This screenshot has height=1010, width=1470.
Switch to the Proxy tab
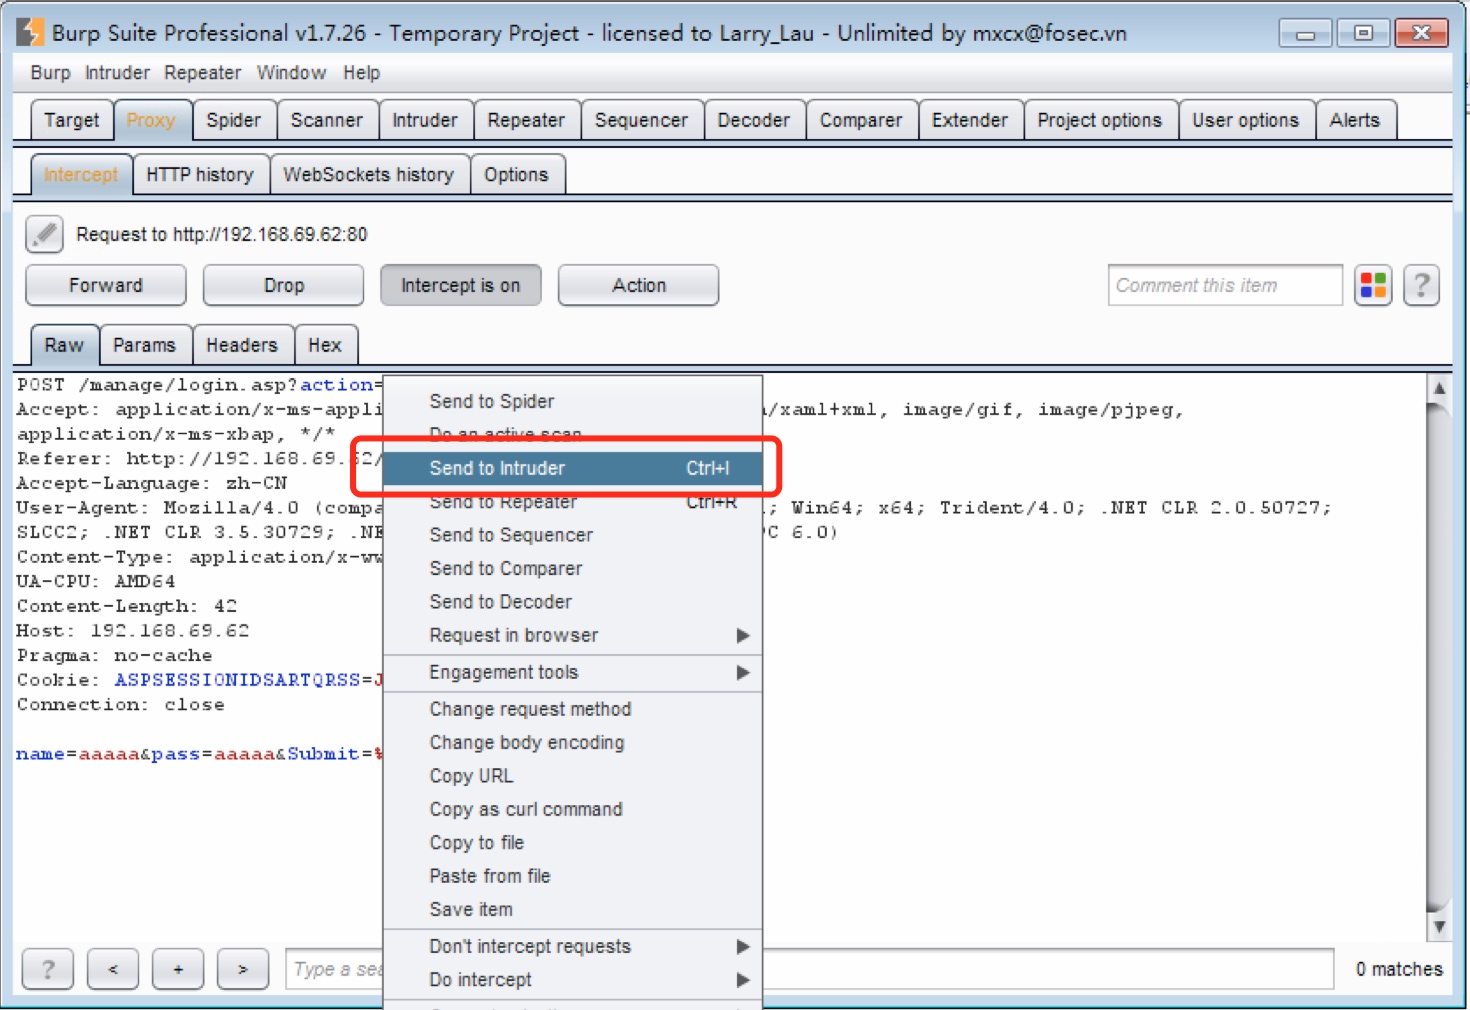point(151,120)
